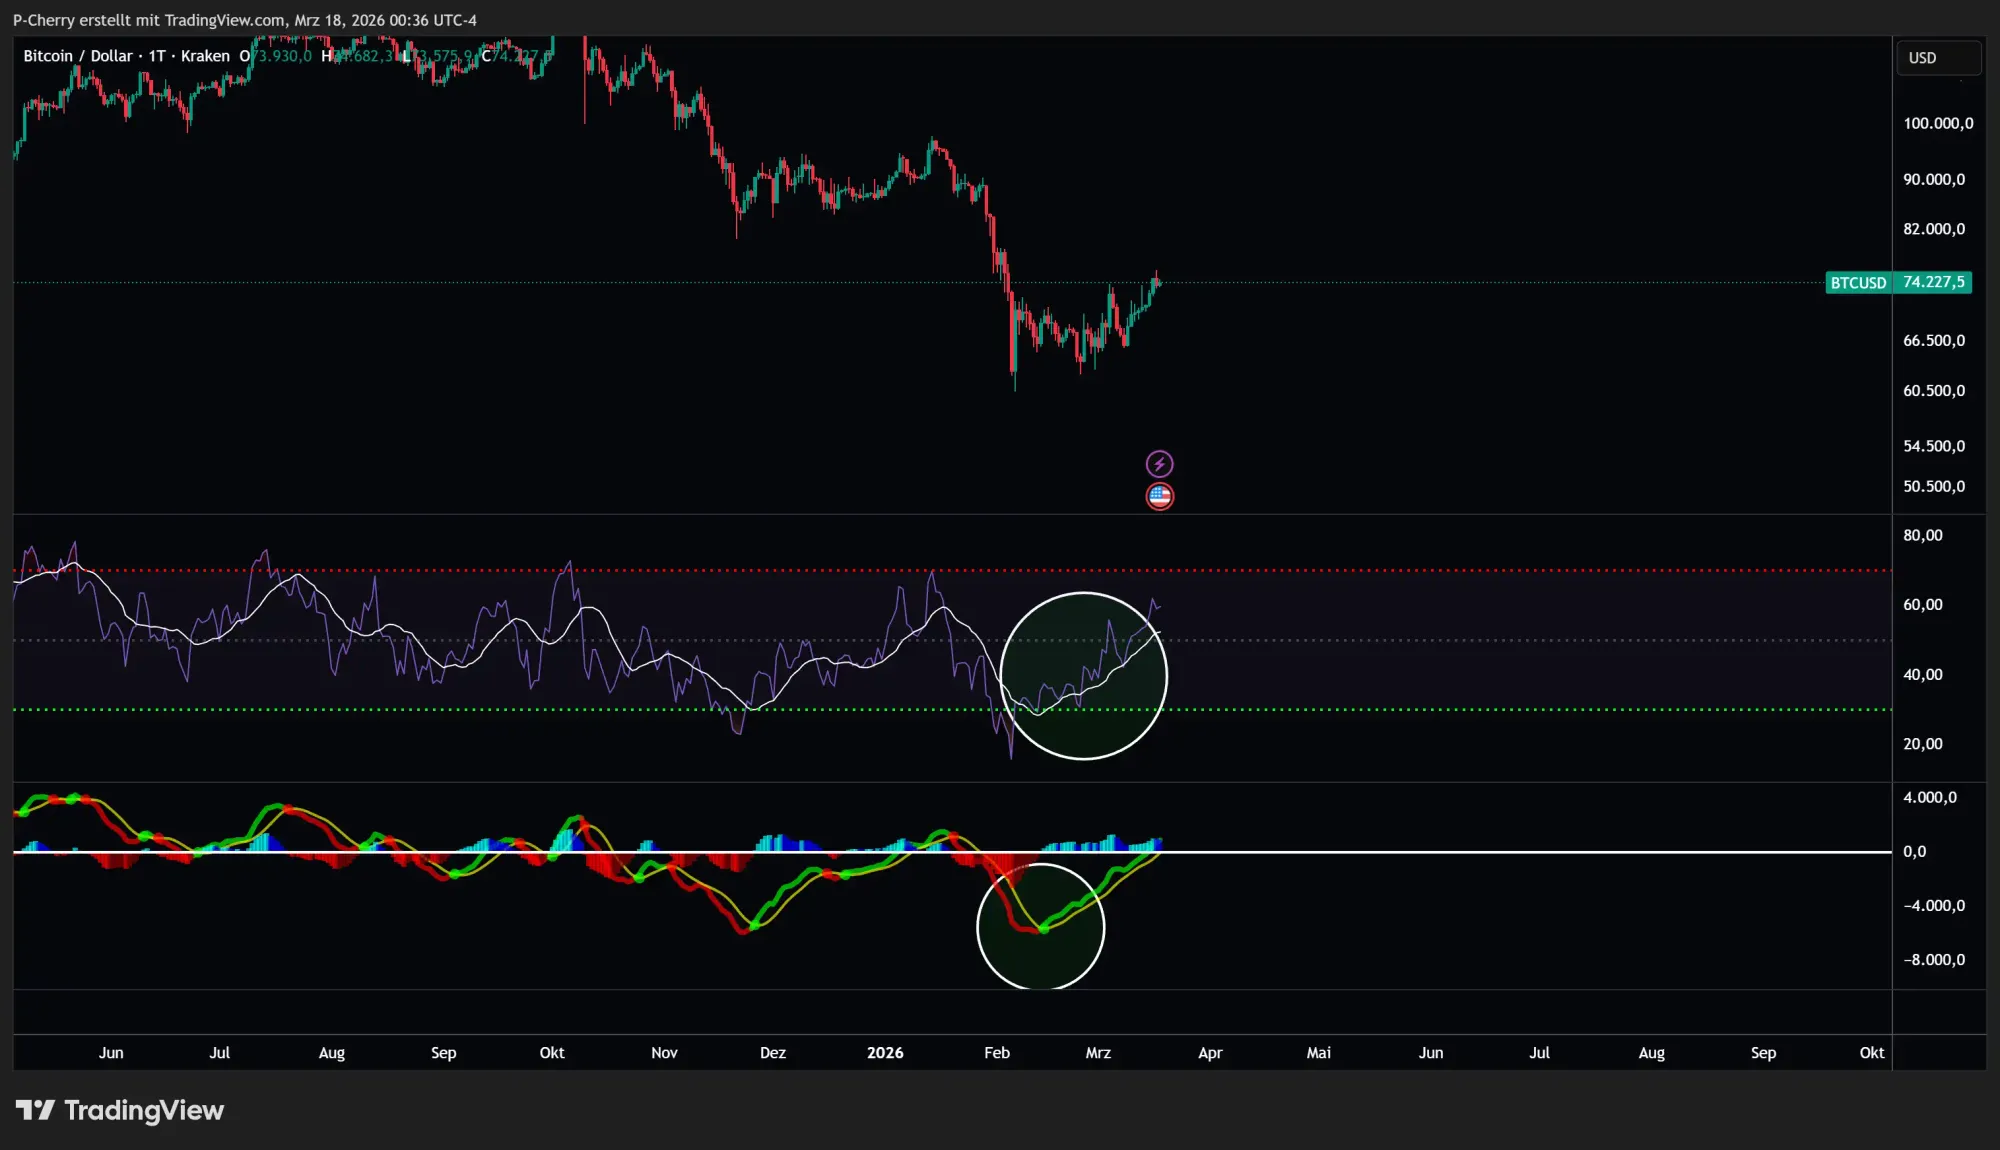The image size is (2000, 1150).
Task: Click the white circle annotation on the RSI panel
Action: (x=1084, y=676)
